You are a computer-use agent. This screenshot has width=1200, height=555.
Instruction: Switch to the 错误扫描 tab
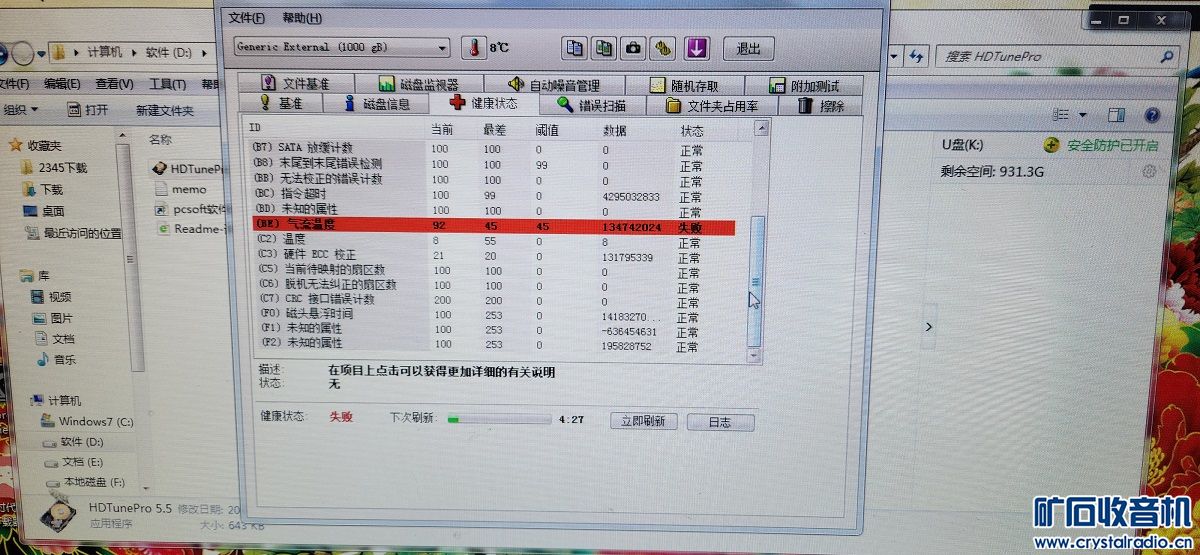pos(593,105)
